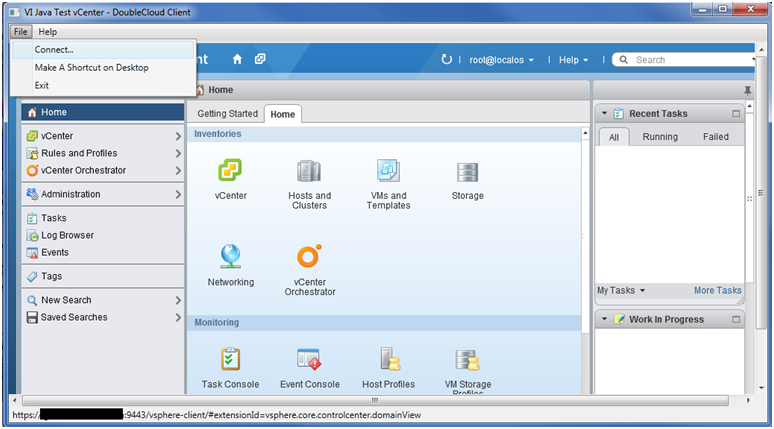Open the Help dropdown in blue header
This screenshot has height=429, width=774.
(x=573, y=60)
